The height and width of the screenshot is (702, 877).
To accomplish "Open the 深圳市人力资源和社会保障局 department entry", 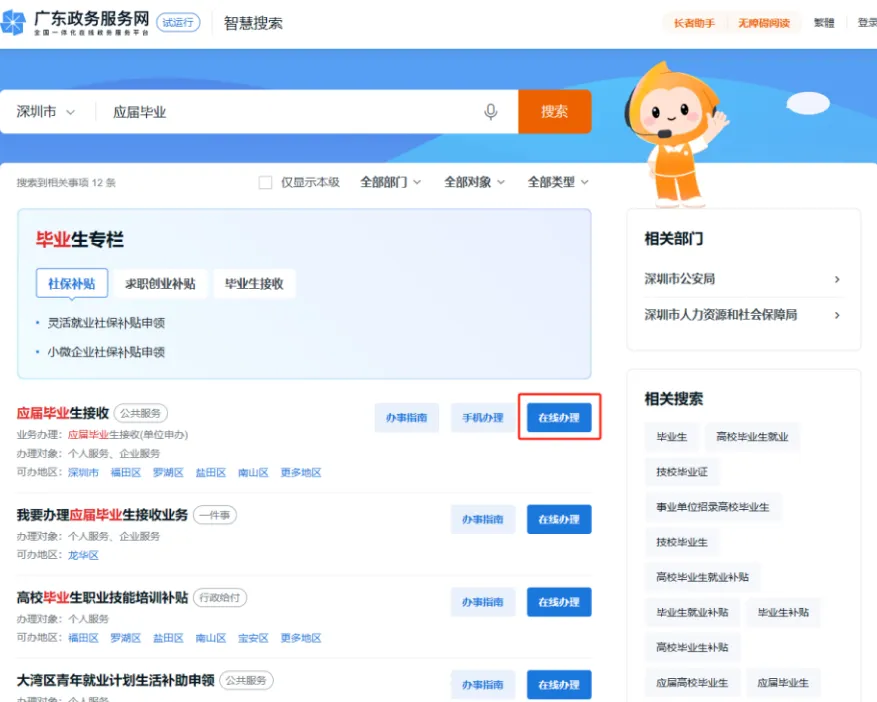I will (743, 315).
